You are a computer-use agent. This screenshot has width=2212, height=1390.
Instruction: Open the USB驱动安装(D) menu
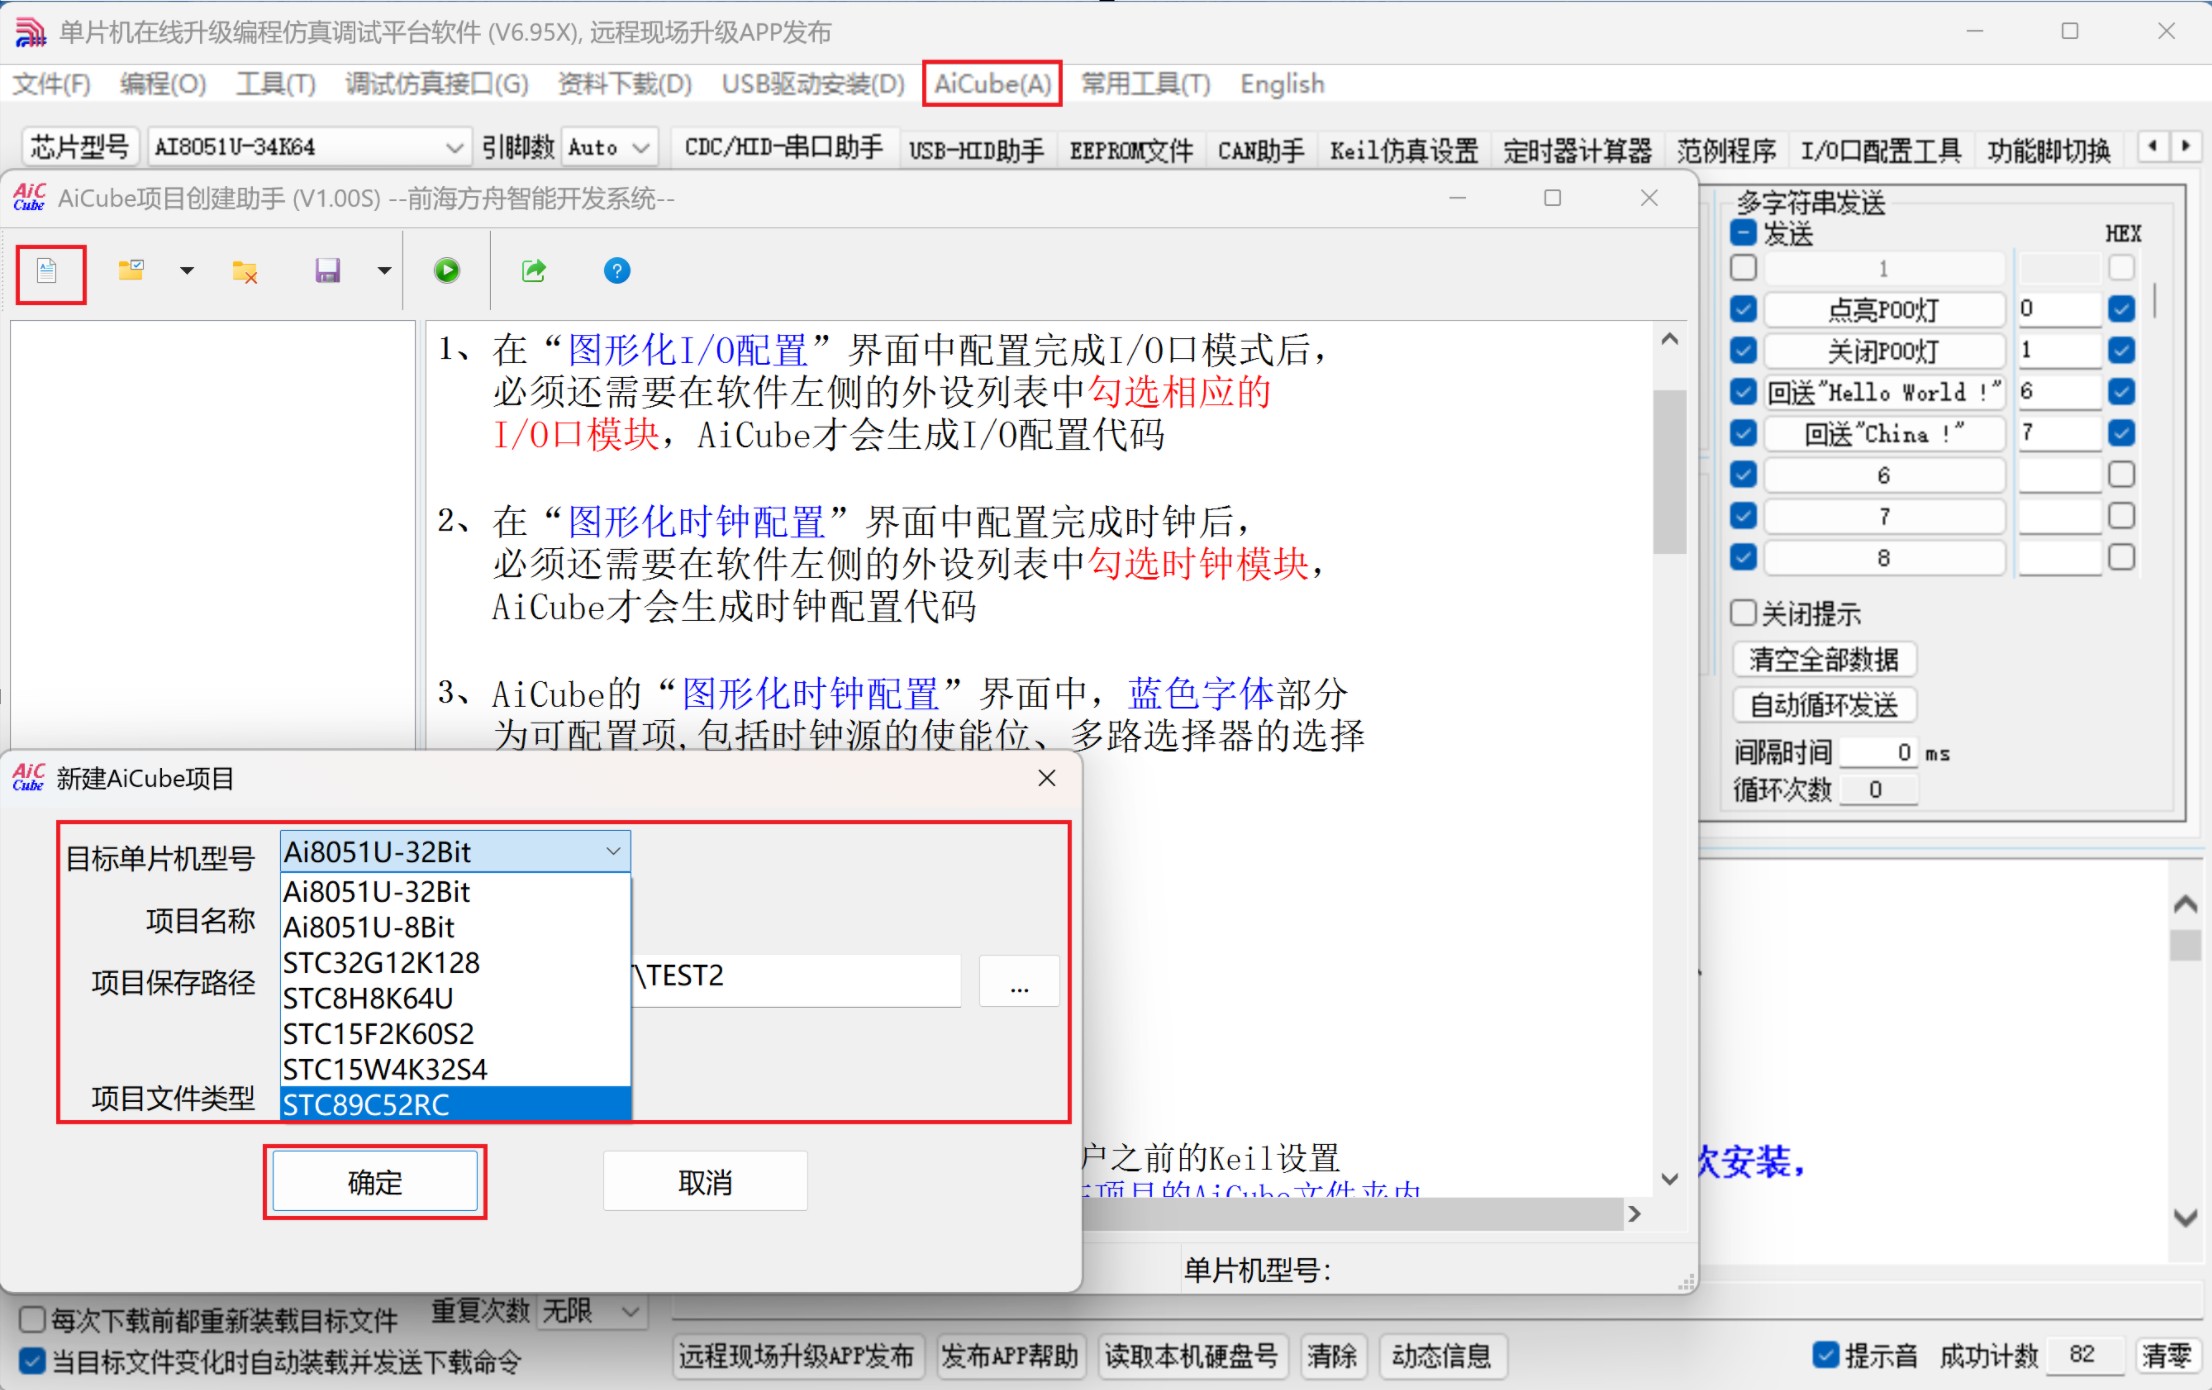tap(813, 84)
